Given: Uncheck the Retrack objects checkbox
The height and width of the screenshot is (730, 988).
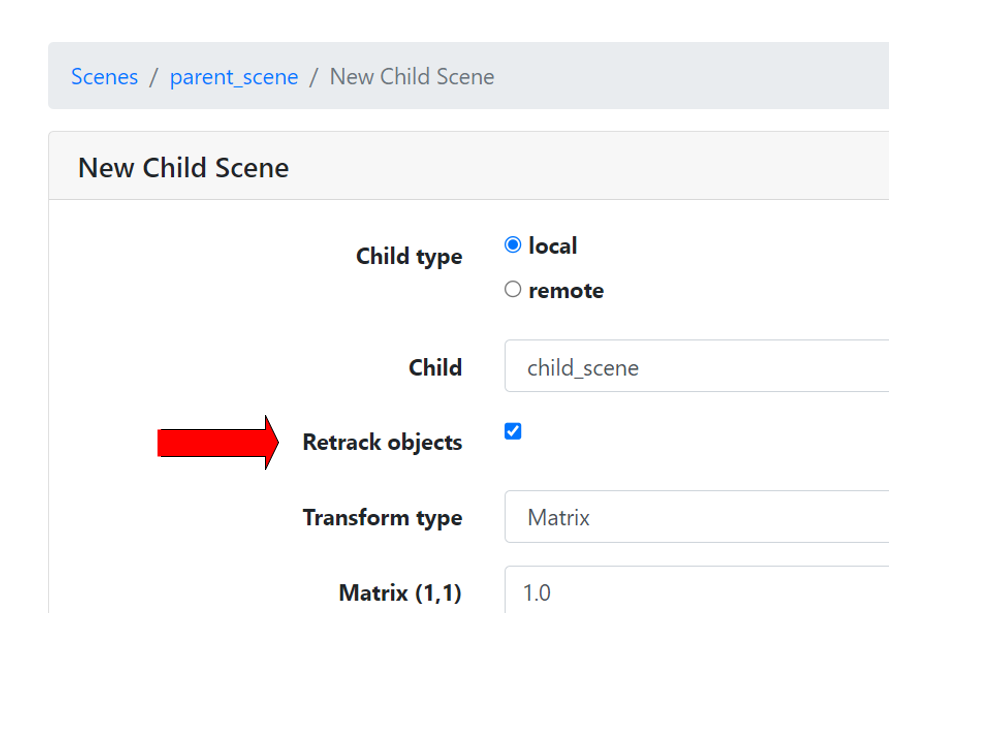Looking at the screenshot, I should pos(513,431).
